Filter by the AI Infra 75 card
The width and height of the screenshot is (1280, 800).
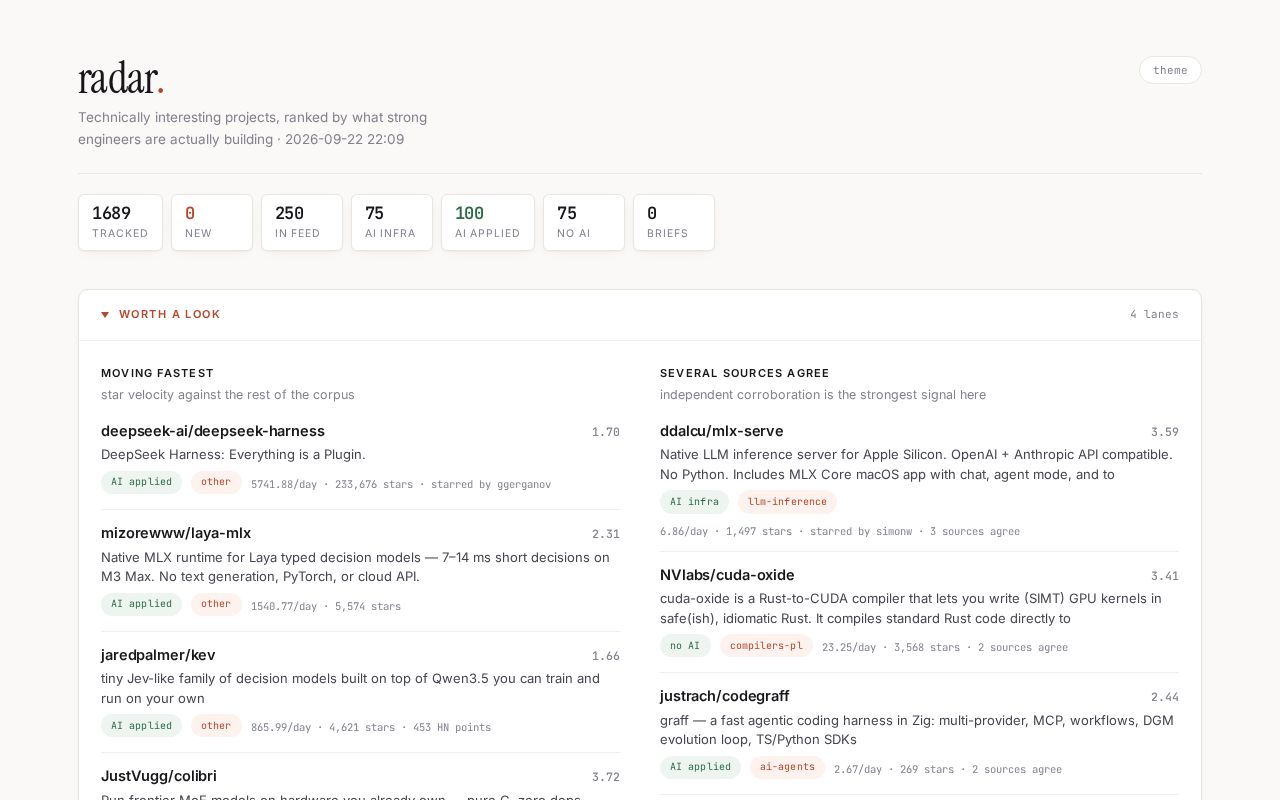tap(392, 222)
